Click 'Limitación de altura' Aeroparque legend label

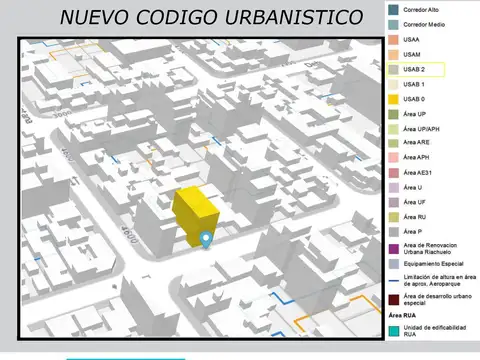[x=440, y=280]
